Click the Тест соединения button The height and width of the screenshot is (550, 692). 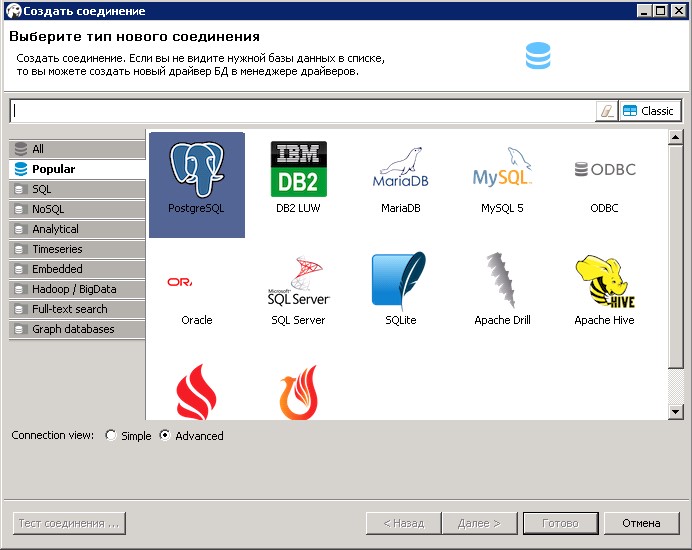pos(69,524)
